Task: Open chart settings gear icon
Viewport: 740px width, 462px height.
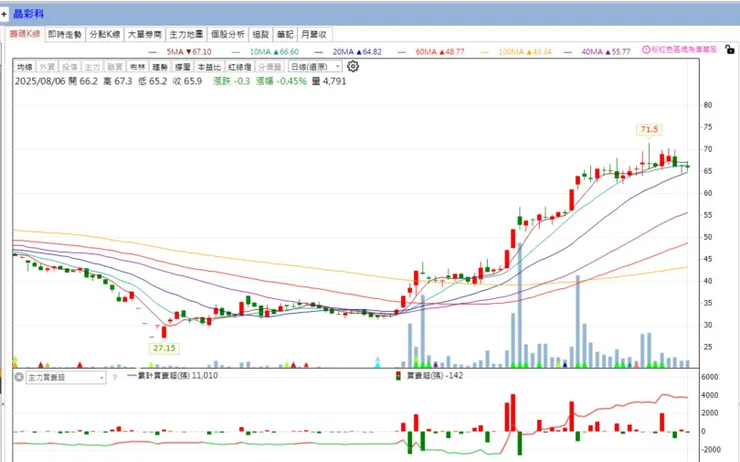Action: coord(353,67)
